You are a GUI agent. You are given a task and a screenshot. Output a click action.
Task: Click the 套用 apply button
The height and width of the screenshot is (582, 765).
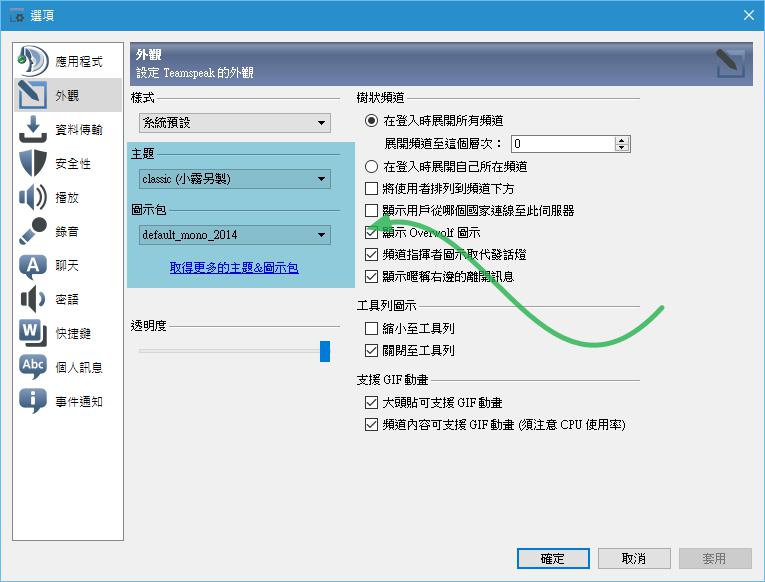click(x=715, y=559)
